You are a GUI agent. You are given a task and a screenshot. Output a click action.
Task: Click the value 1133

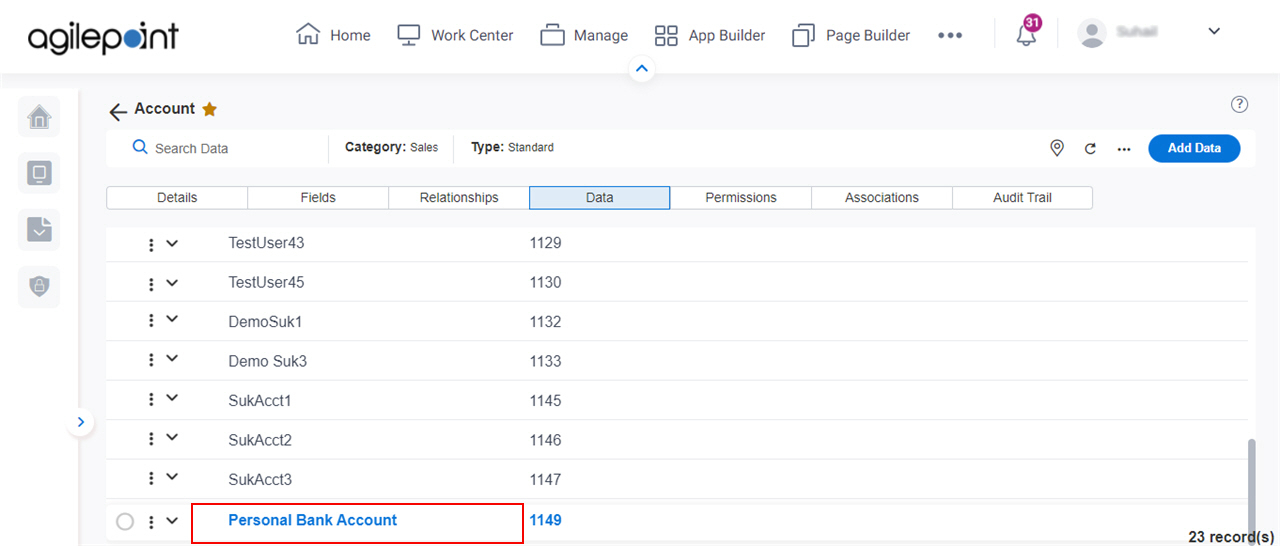[x=546, y=361]
